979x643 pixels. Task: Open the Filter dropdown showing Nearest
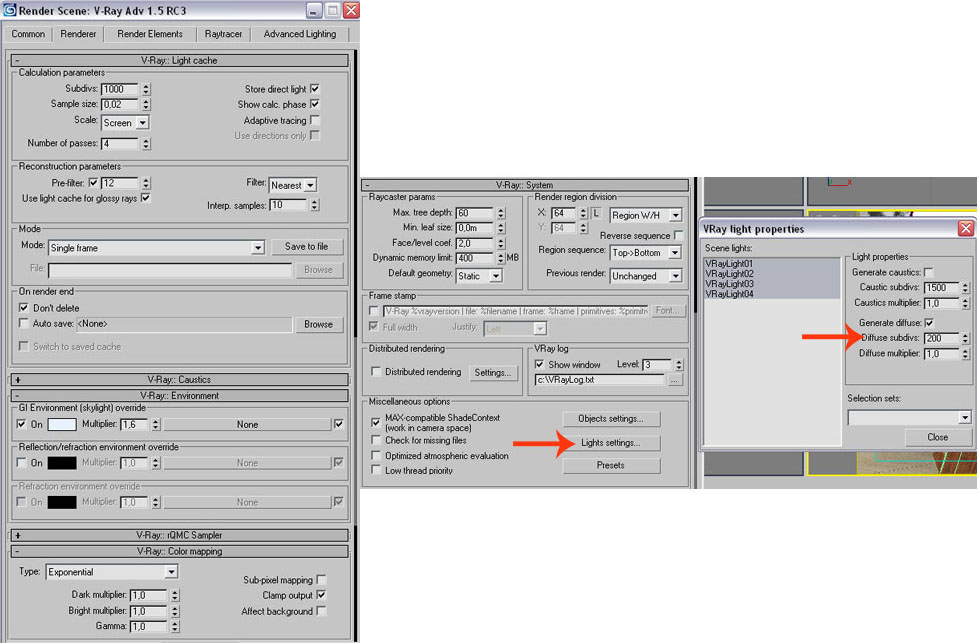pos(293,185)
